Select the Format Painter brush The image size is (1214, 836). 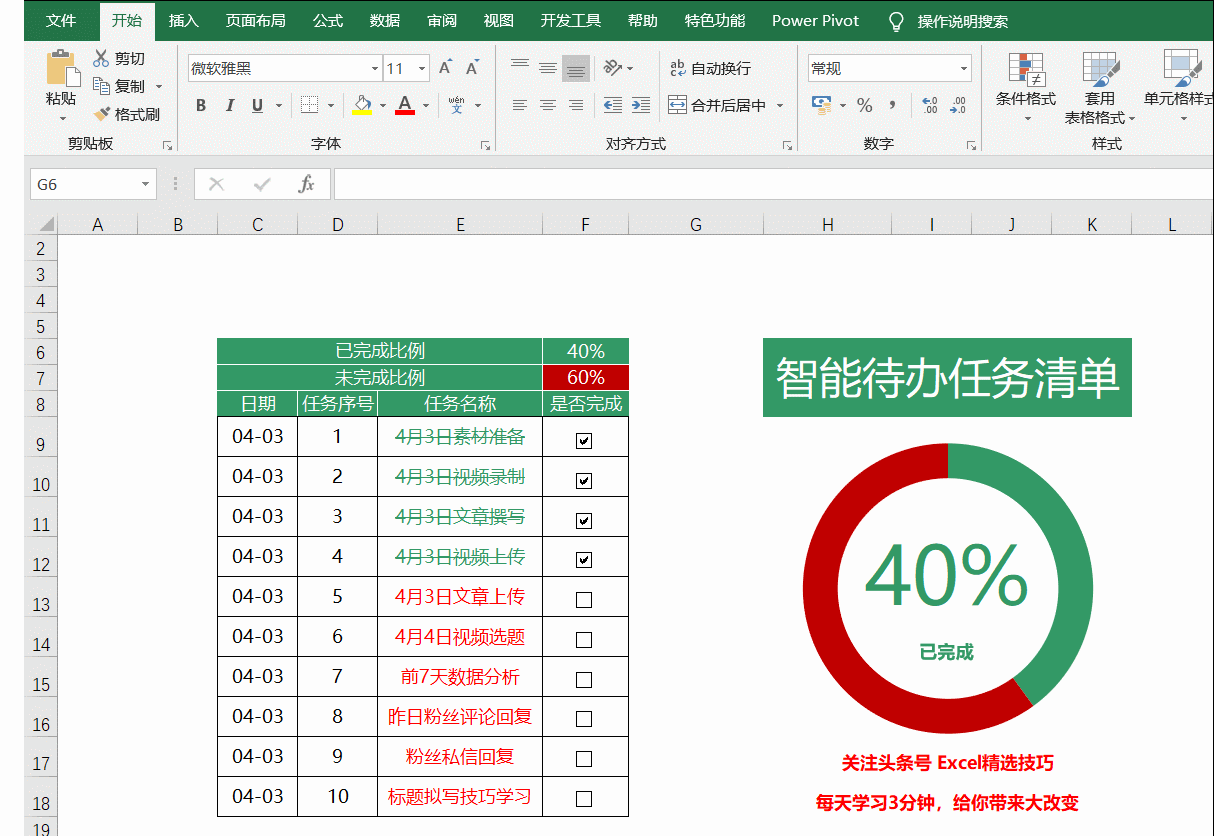101,114
